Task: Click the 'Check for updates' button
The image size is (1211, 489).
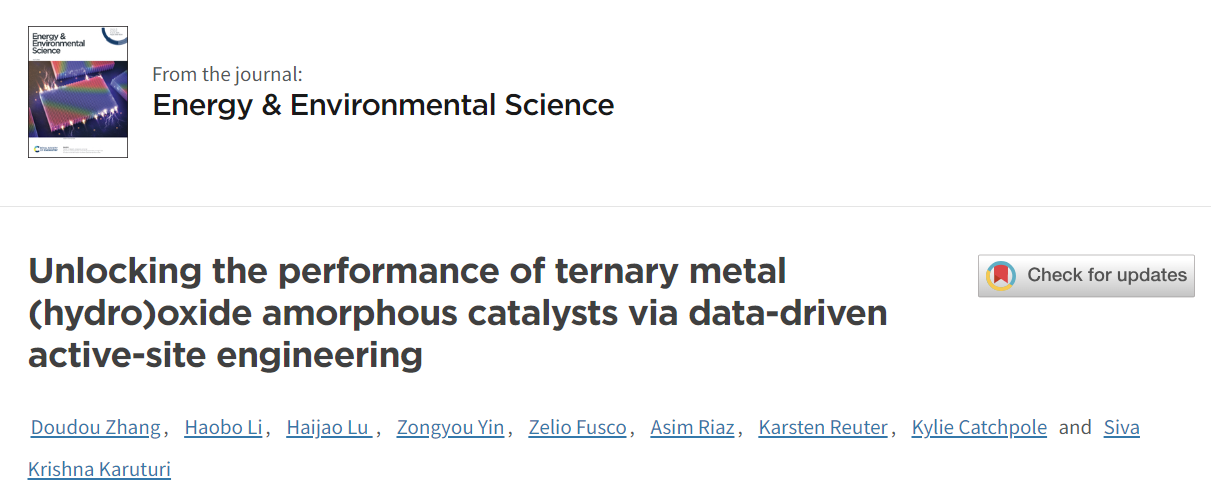Action: point(1086,275)
